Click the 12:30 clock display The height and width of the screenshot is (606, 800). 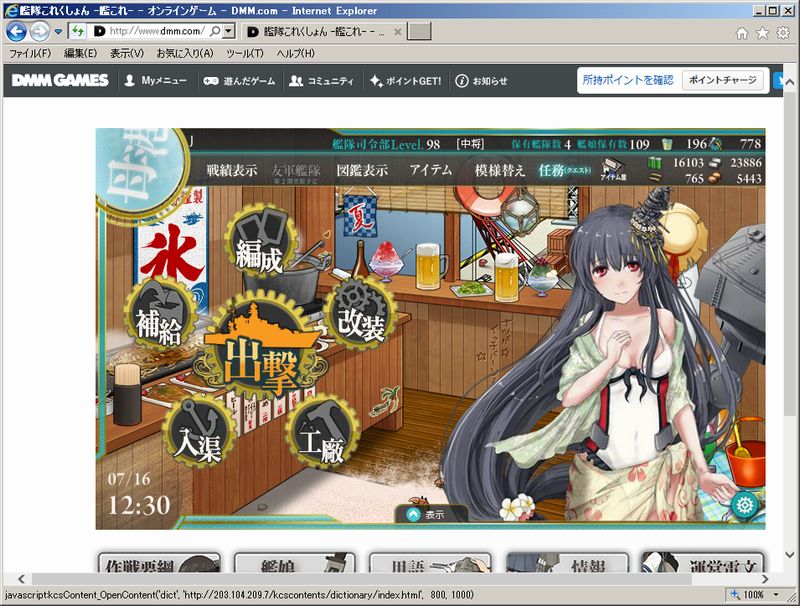pos(139,506)
